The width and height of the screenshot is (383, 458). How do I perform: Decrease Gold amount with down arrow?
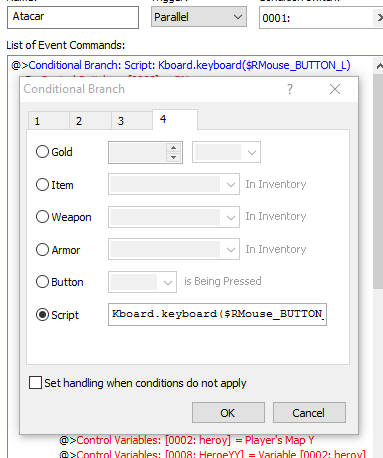coord(173,157)
